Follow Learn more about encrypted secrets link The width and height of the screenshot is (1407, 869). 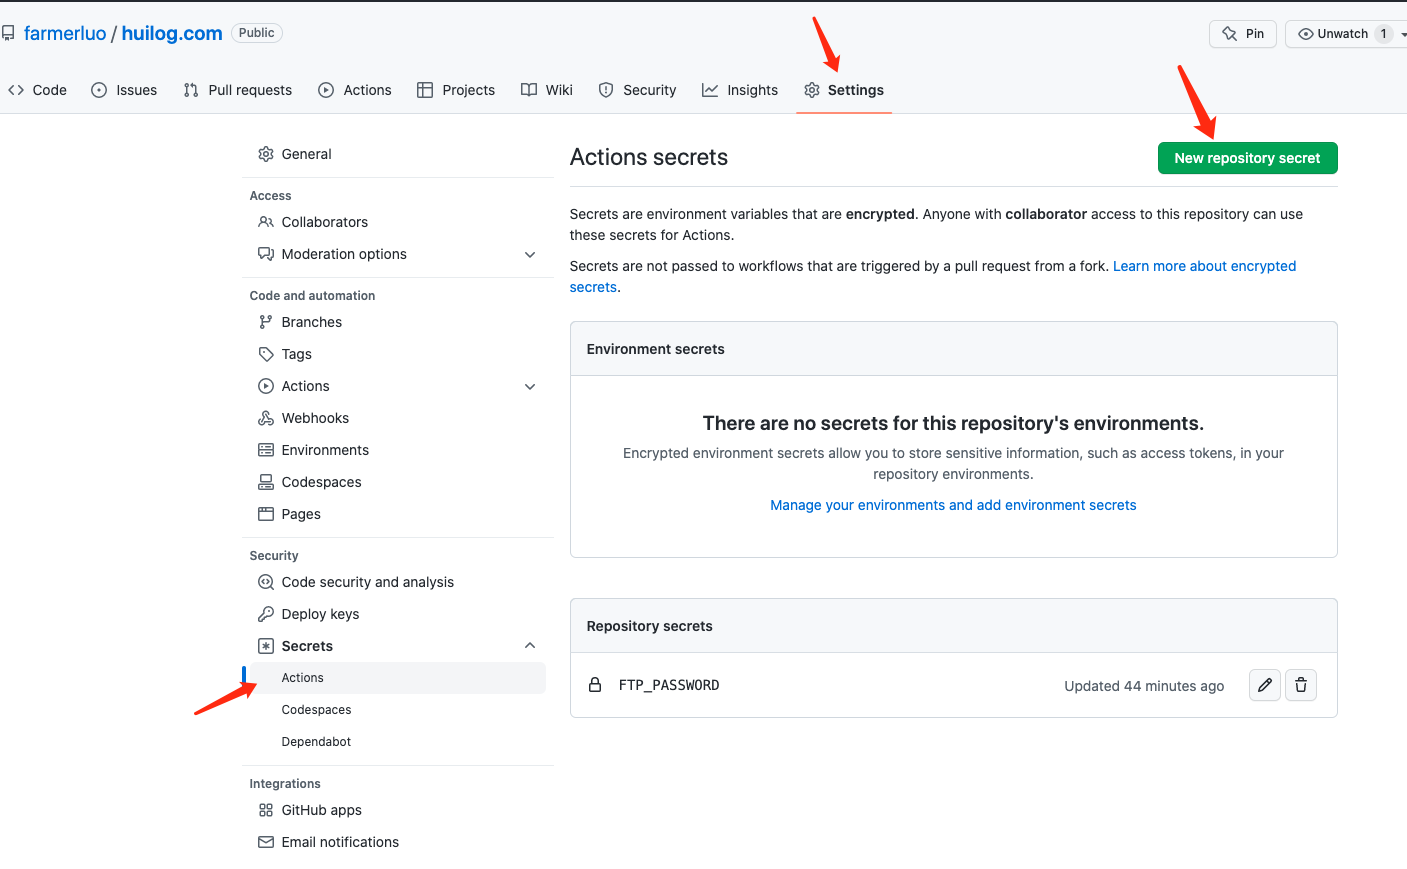[x=1204, y=266]
